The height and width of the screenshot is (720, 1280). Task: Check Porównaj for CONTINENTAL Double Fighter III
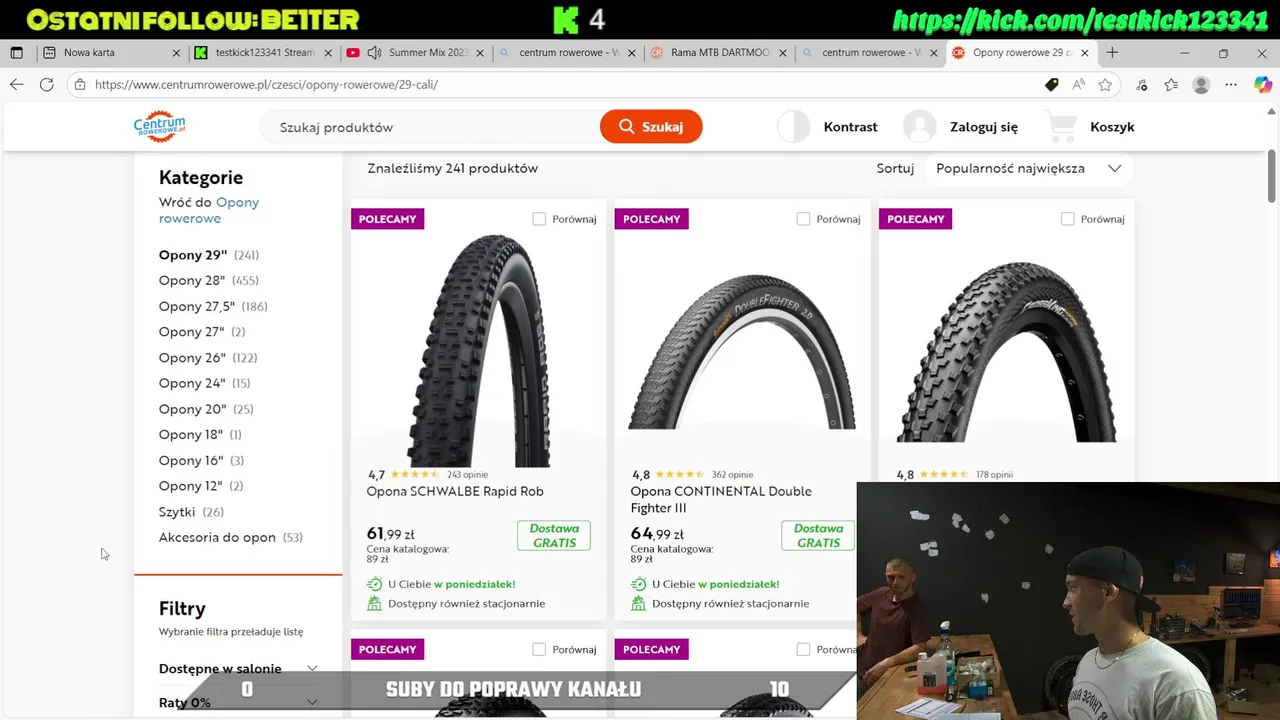tap(803, 219)
